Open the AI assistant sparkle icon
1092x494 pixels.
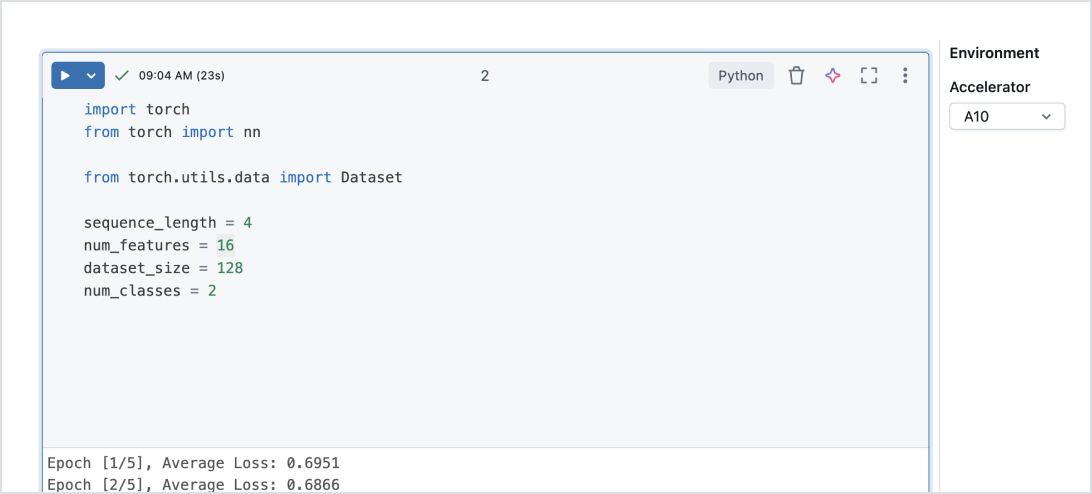point(832,76)
